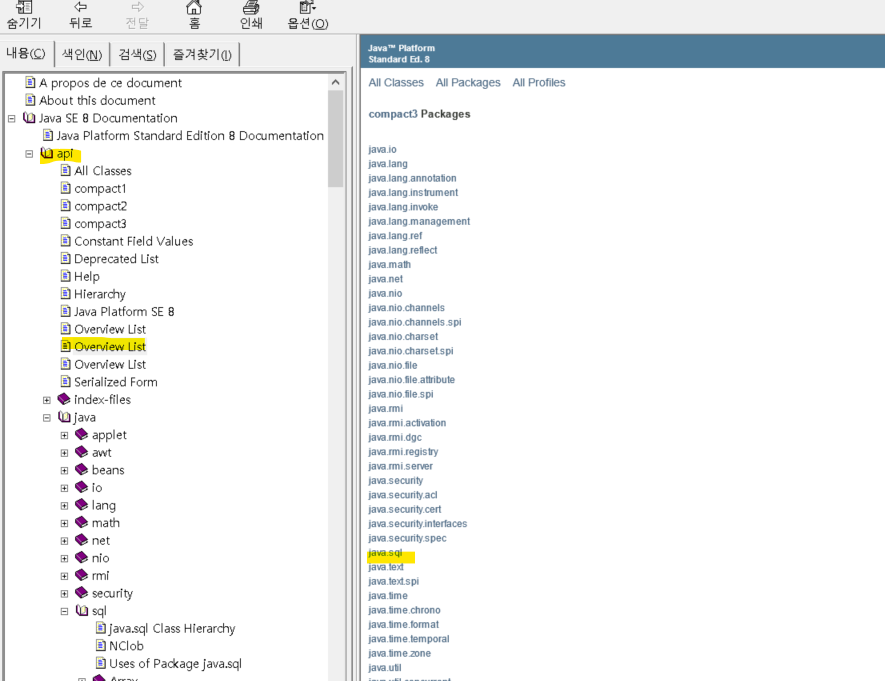
Task: Click the closed book icon for nio
Action: point(82,557)
